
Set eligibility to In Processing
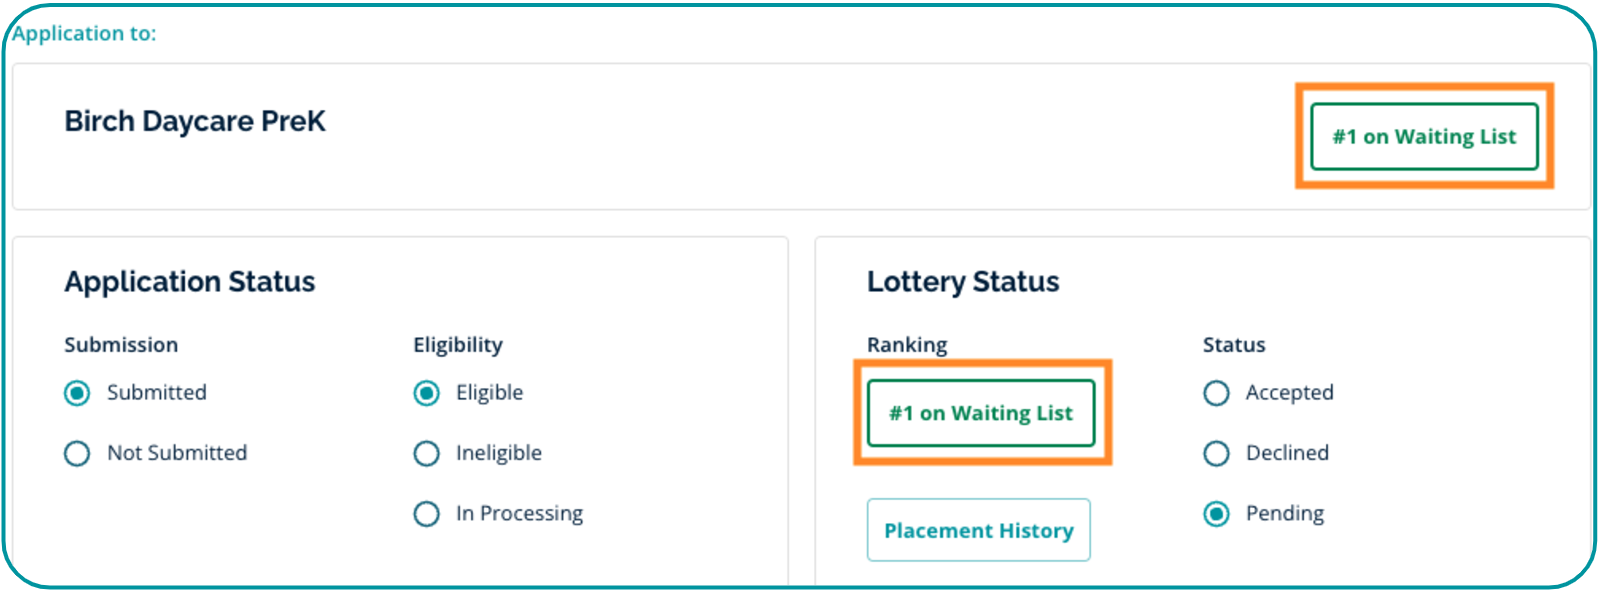click(427, 514)
